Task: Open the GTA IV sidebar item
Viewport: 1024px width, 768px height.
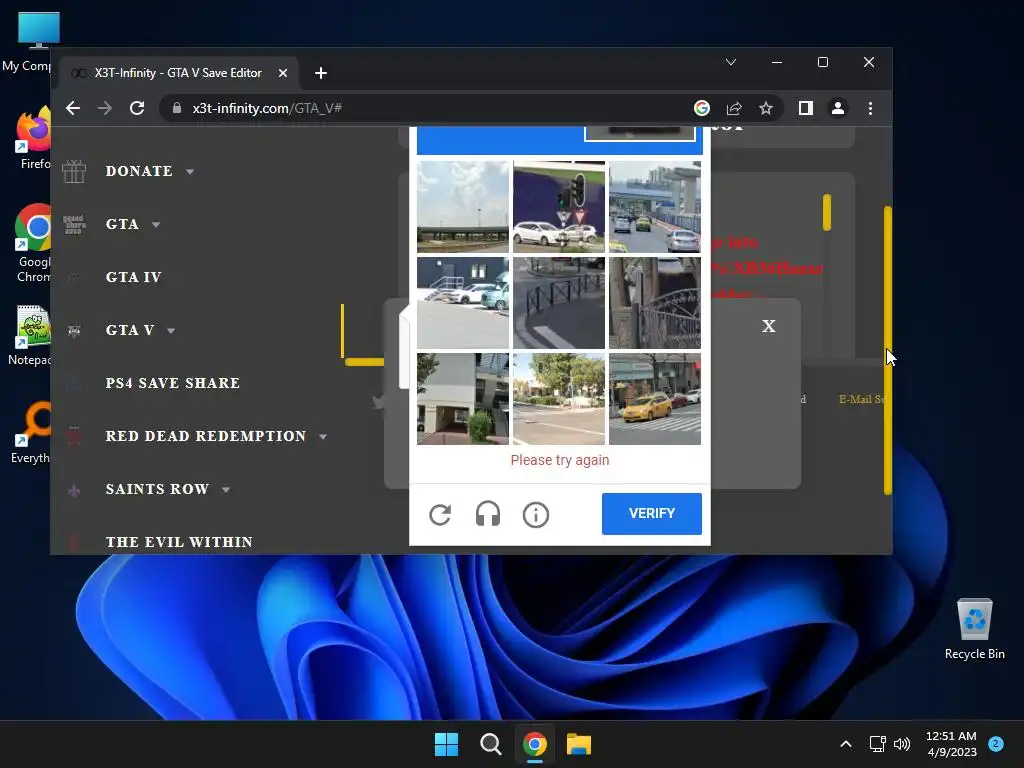Action: pos(133,277)
